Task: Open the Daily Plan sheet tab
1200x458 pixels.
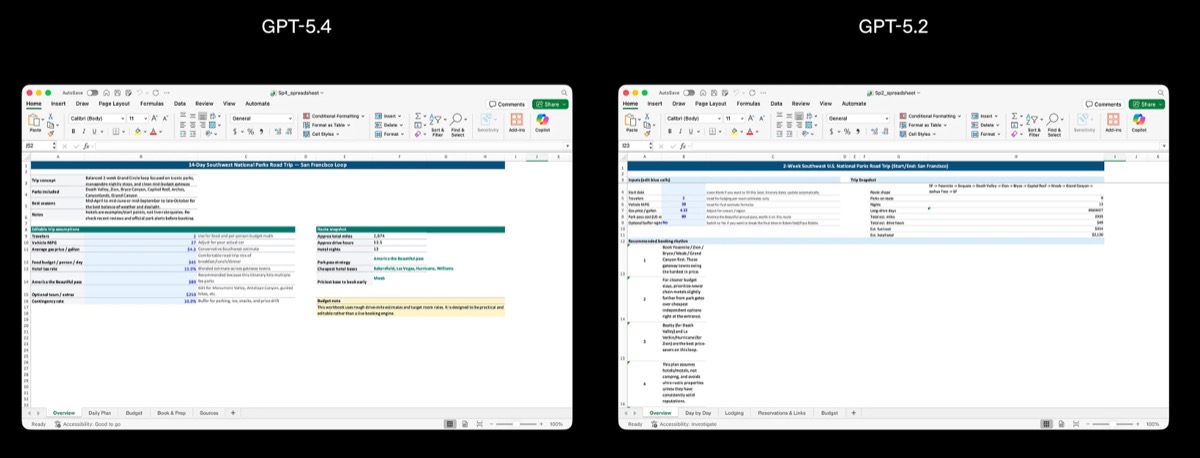Action: (100, 412)
